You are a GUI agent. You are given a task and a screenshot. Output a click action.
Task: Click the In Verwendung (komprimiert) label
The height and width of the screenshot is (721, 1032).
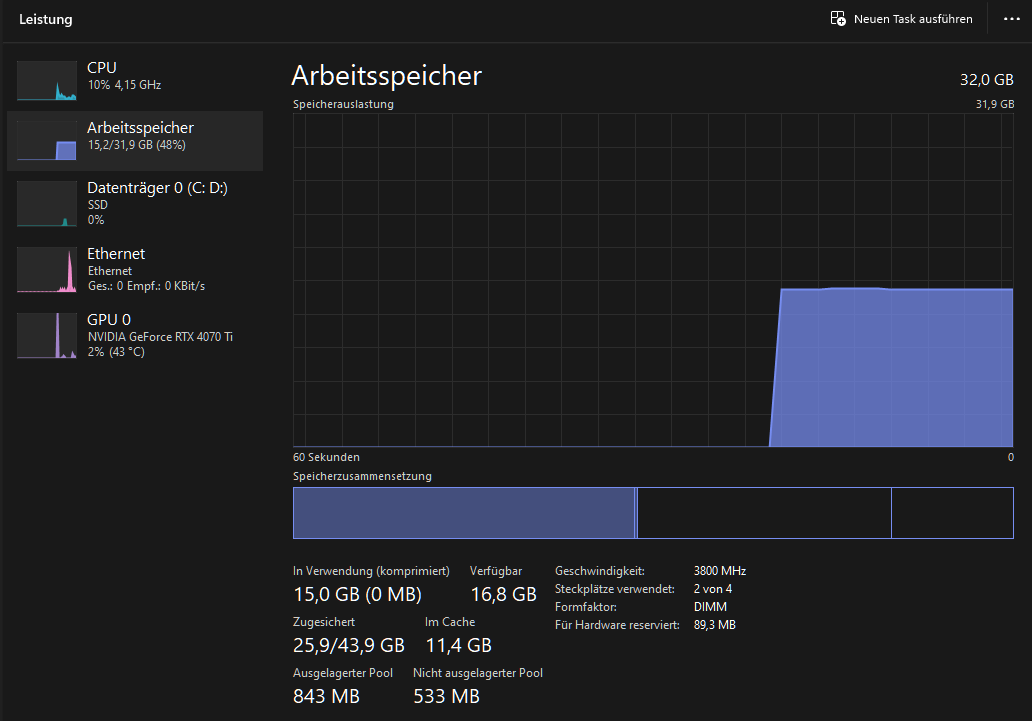[x=371, y=571]
